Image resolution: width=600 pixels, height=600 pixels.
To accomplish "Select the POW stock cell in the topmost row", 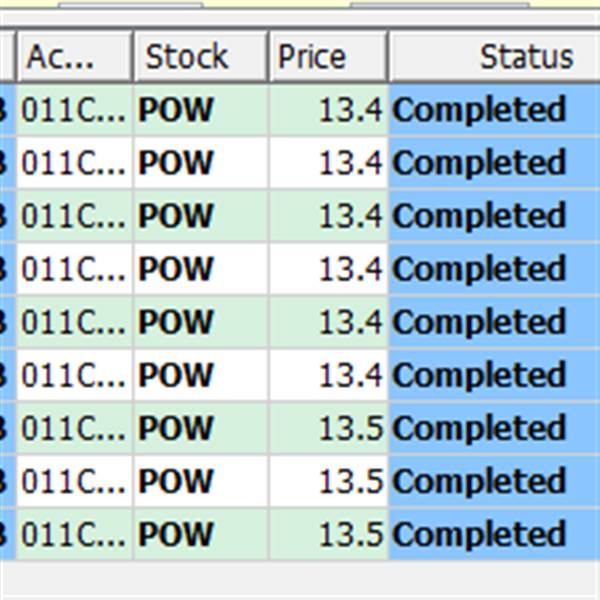I will (x=201, y=110).
